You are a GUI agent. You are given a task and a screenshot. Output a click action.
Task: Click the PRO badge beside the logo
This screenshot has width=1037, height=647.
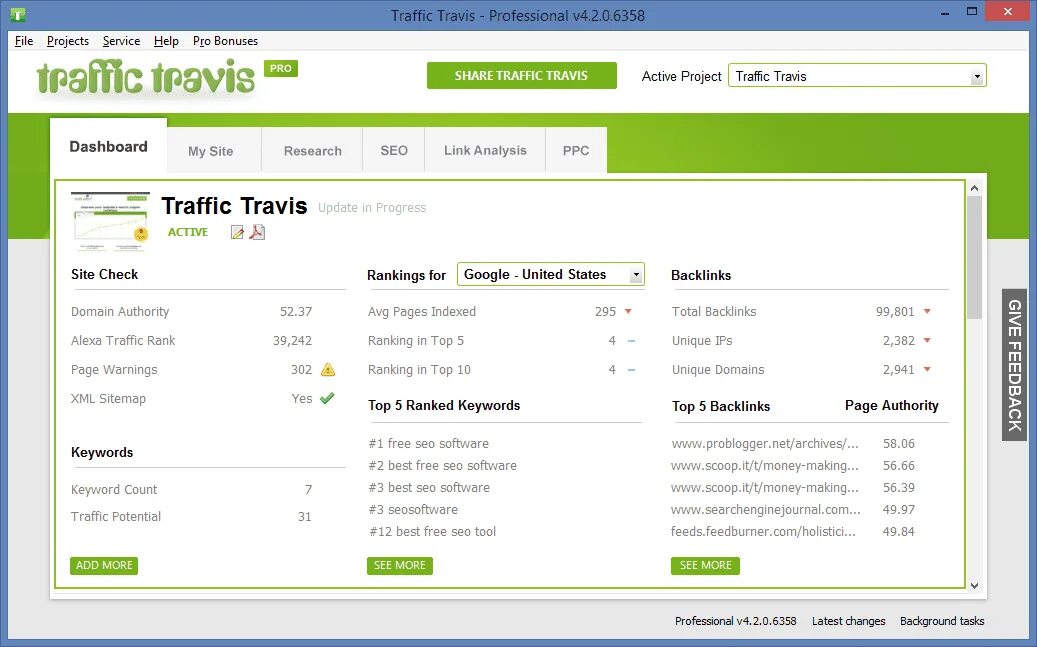tap(281, 68)
